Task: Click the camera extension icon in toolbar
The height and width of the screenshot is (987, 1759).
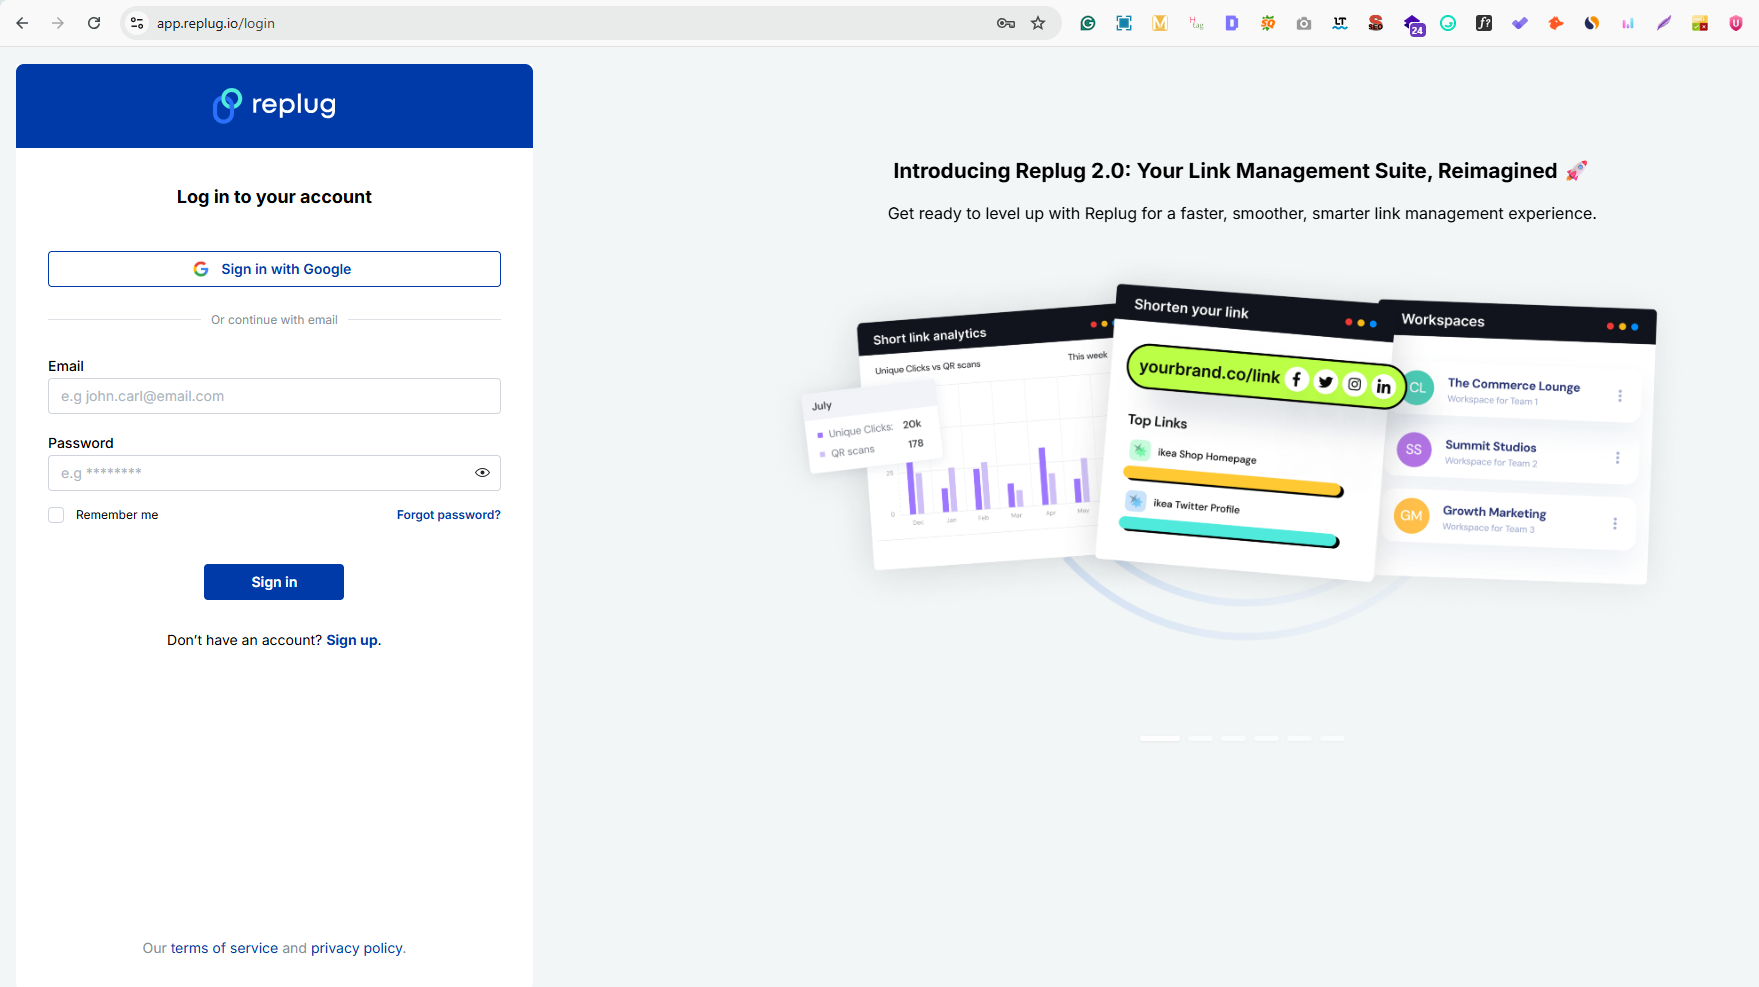Action: [1303, 22]
